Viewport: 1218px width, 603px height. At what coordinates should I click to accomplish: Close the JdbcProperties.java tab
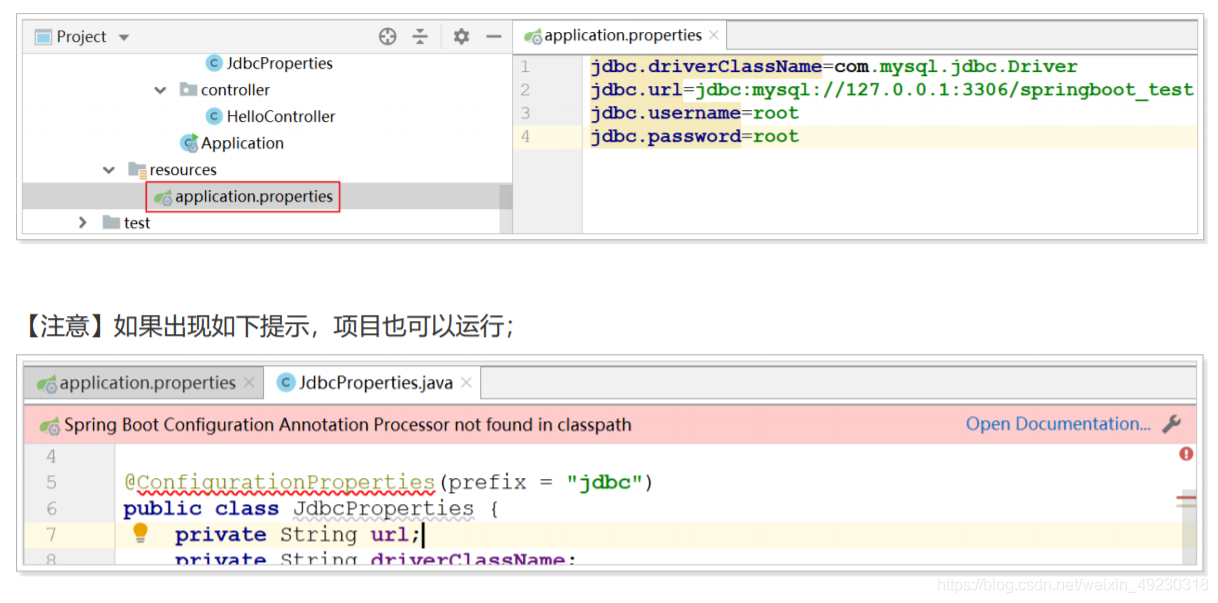pyautogui.click(x=466, y=383)
